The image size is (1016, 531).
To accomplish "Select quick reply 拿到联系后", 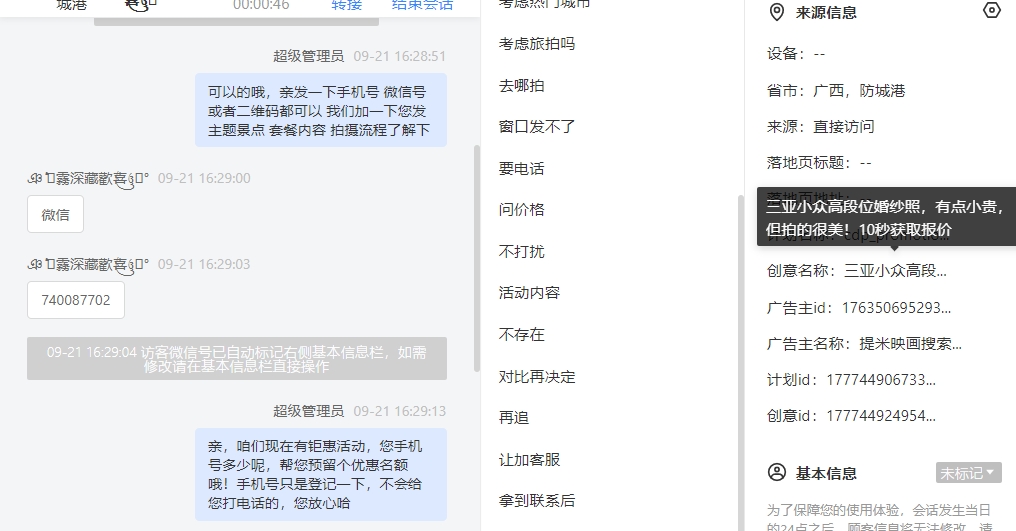I will 537,501.
